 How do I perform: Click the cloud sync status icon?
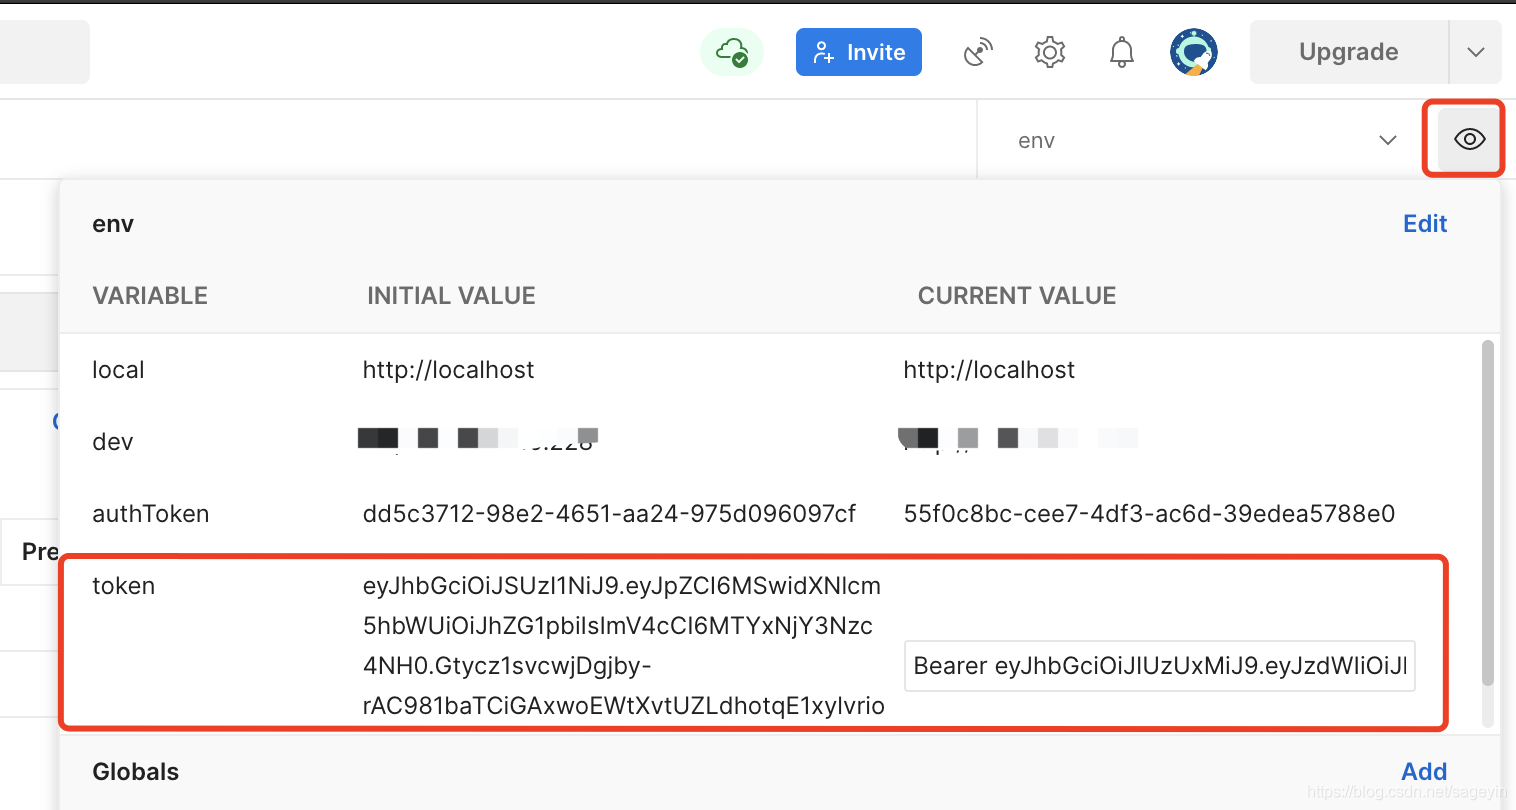[x=732, y=52]
